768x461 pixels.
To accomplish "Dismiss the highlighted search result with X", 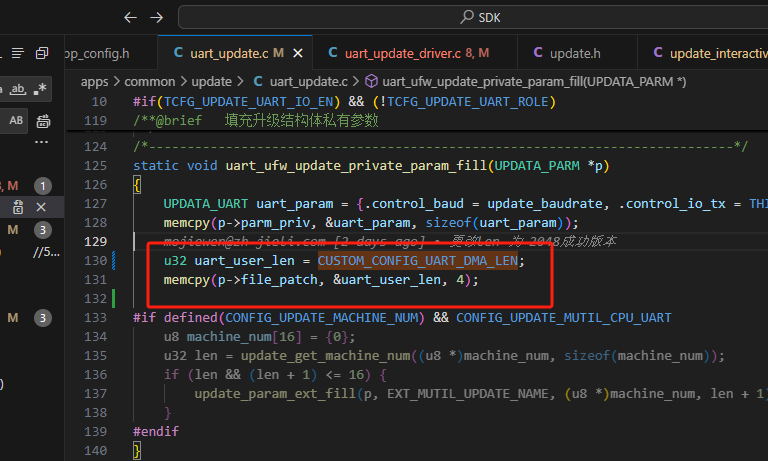I will coord(41,207).
